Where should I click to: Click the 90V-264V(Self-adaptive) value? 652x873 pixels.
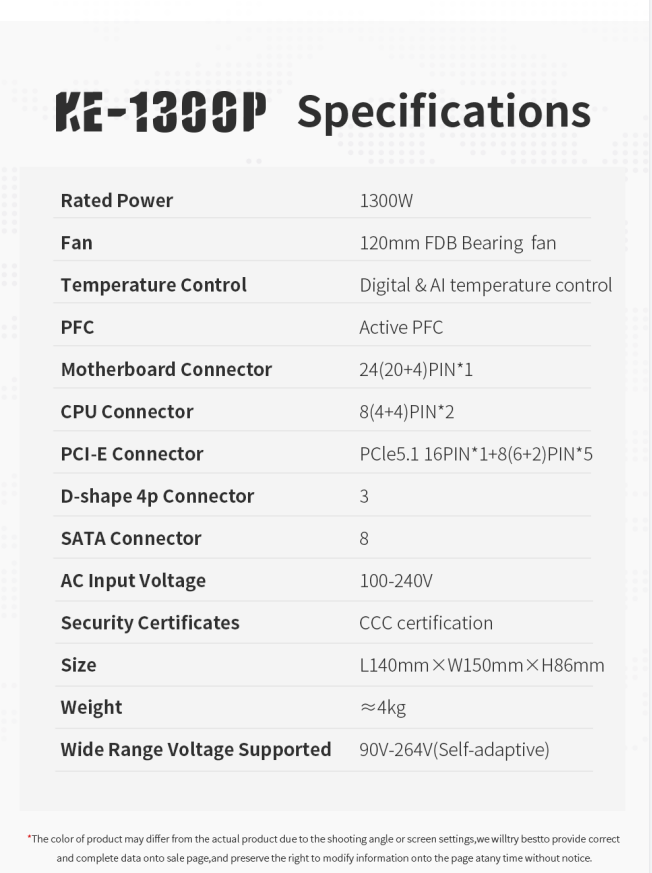pyautogui.click(x=454, y=750)
